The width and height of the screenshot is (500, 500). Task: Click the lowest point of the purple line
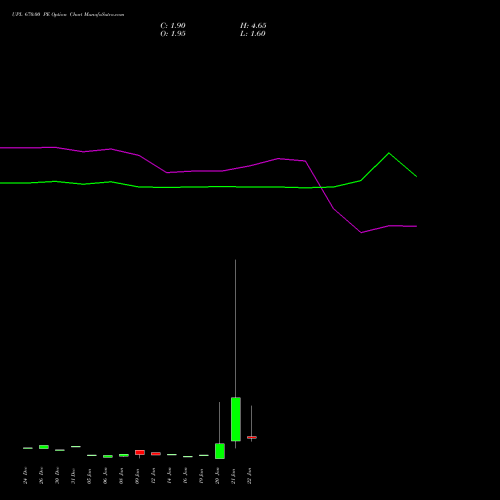tap(361, 233)
